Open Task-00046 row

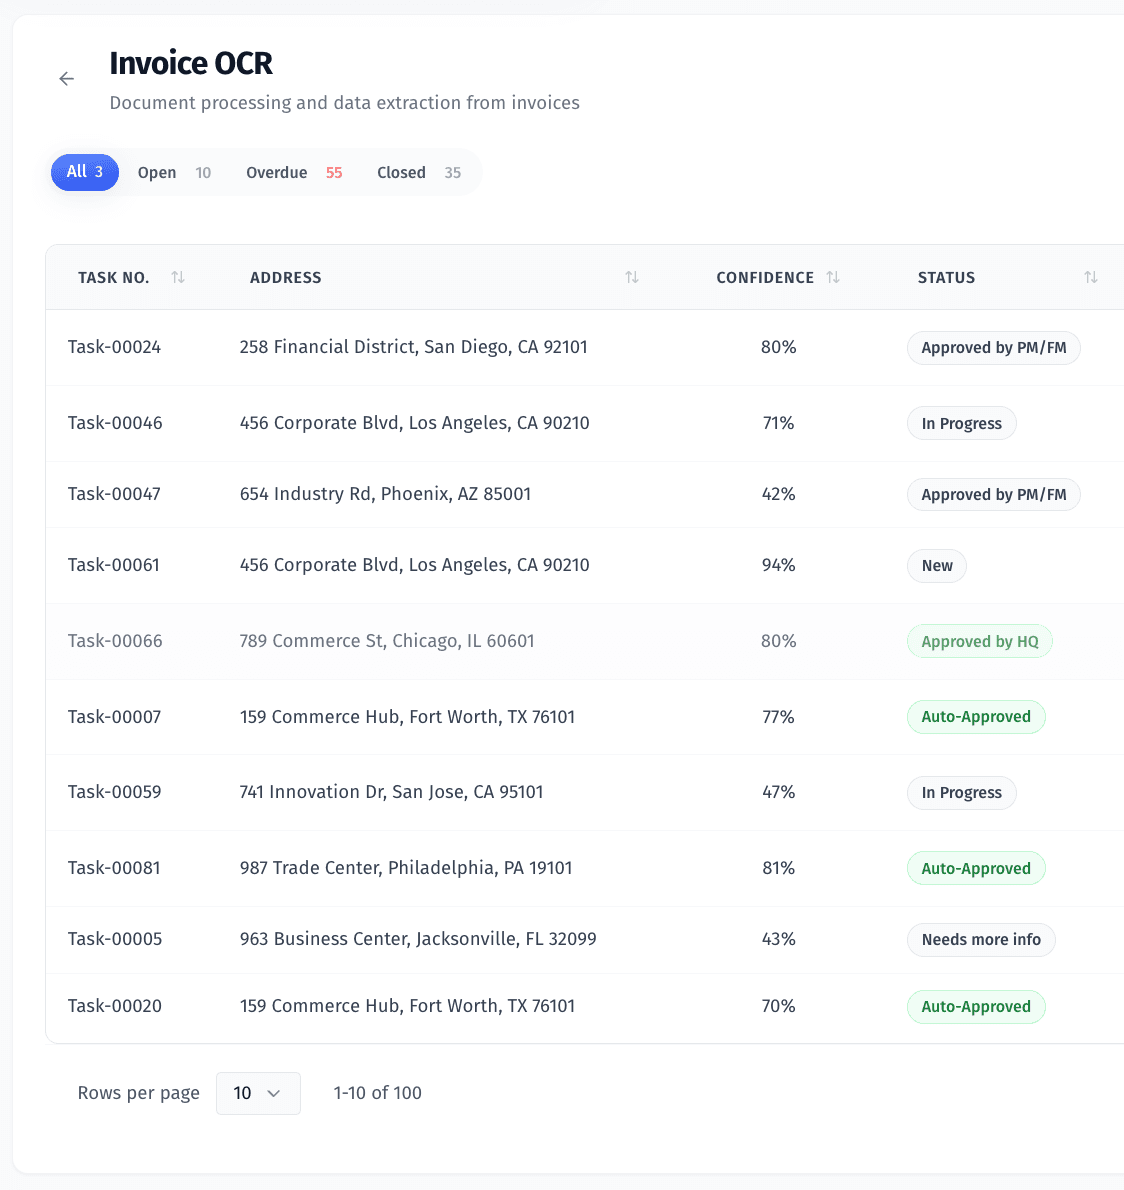pos(115,423)
